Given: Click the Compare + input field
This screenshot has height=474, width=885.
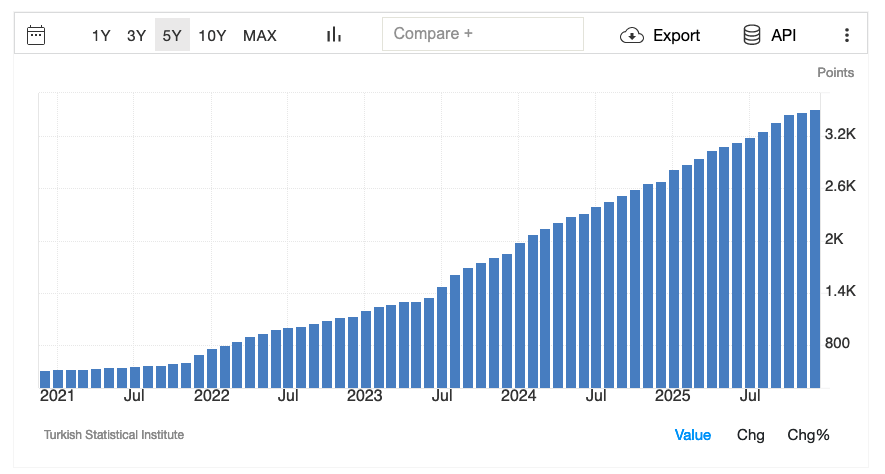Looking at the screenshot, I should point(482,34).
